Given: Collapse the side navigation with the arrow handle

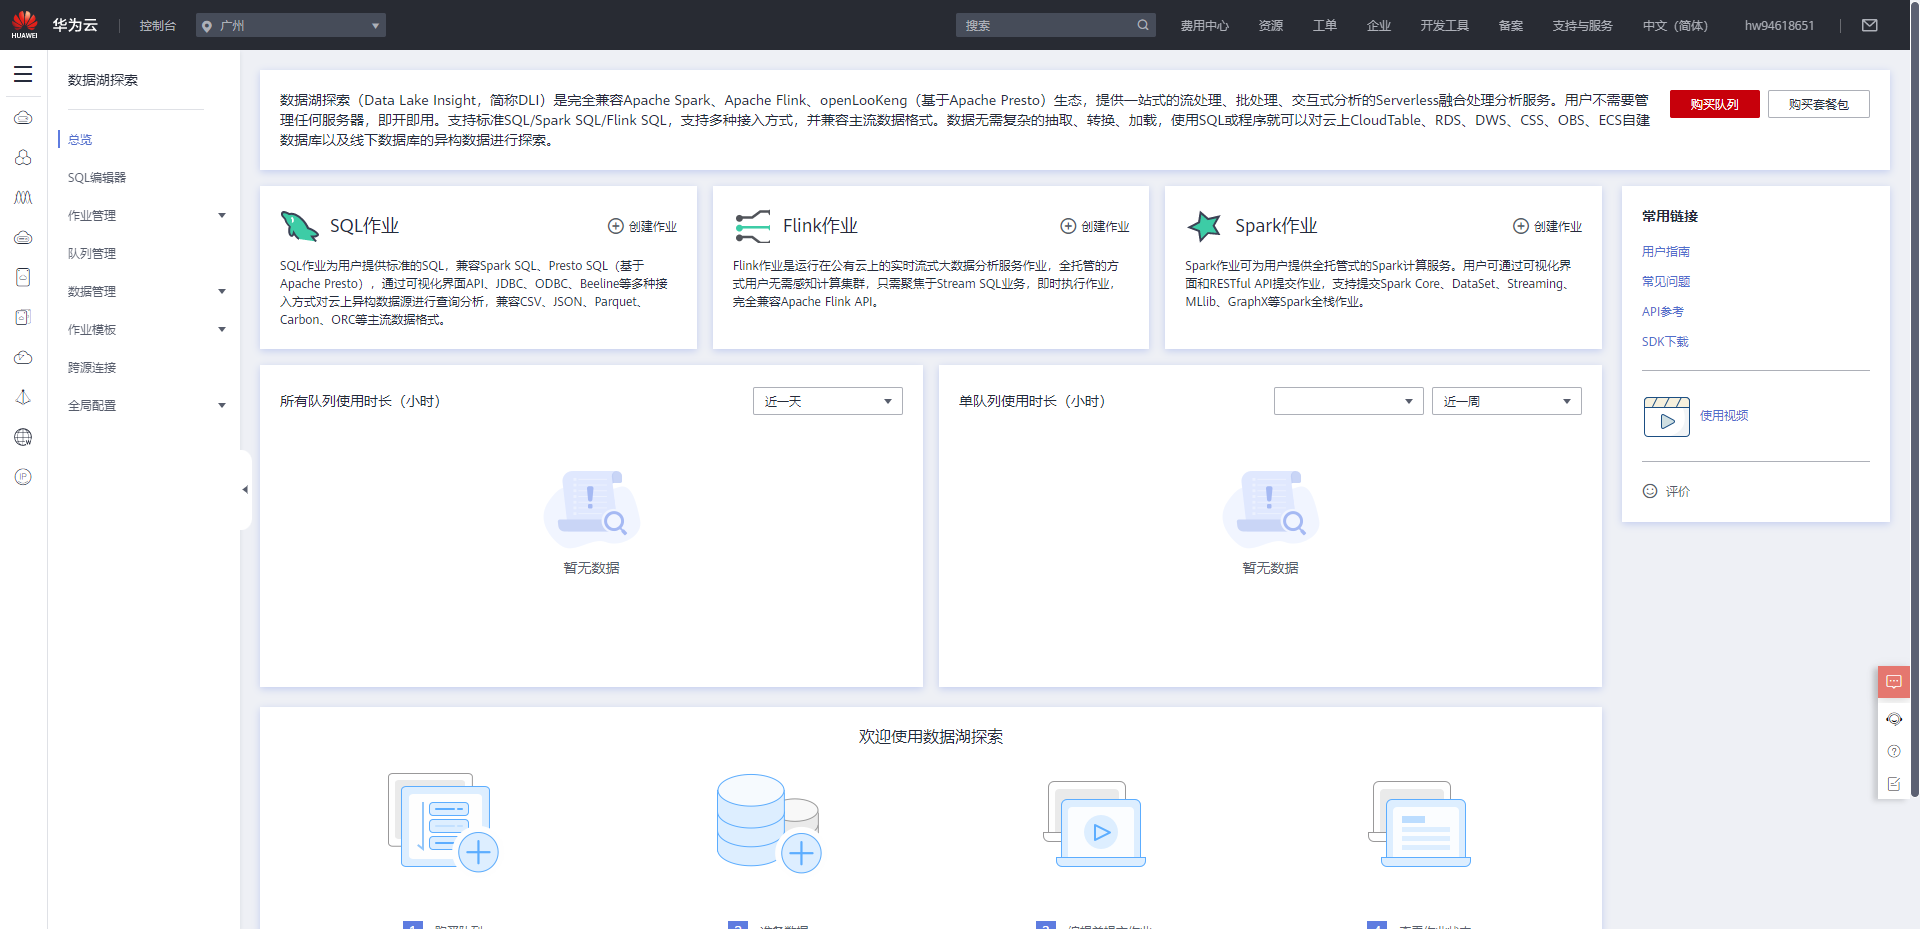Looking at the screenshot, I should tap(245, 490).
